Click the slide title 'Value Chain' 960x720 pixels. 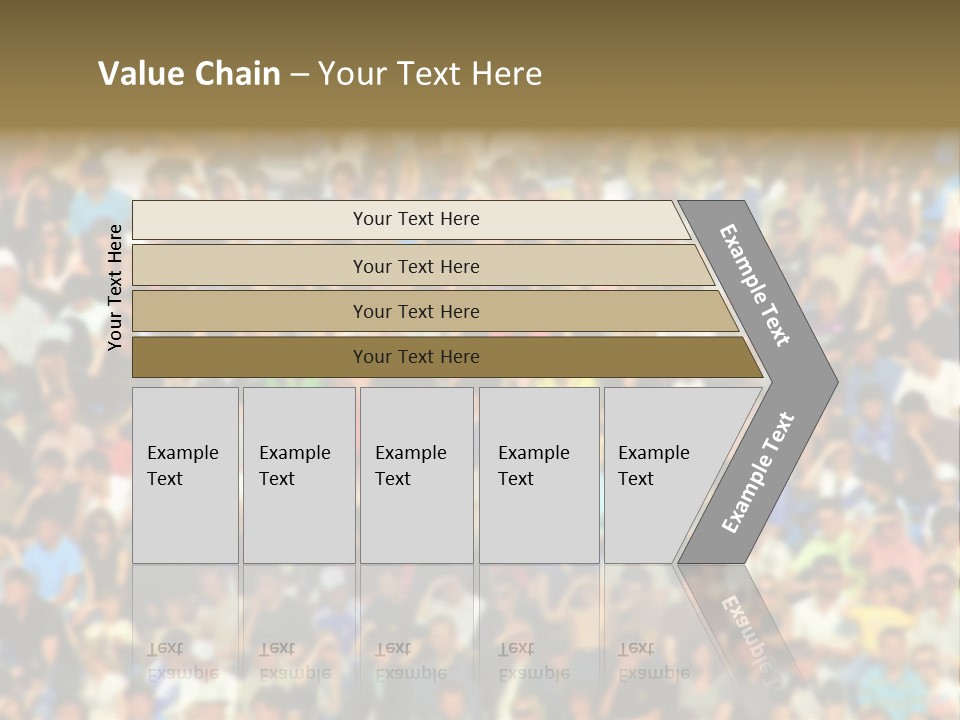pos(189,74)
